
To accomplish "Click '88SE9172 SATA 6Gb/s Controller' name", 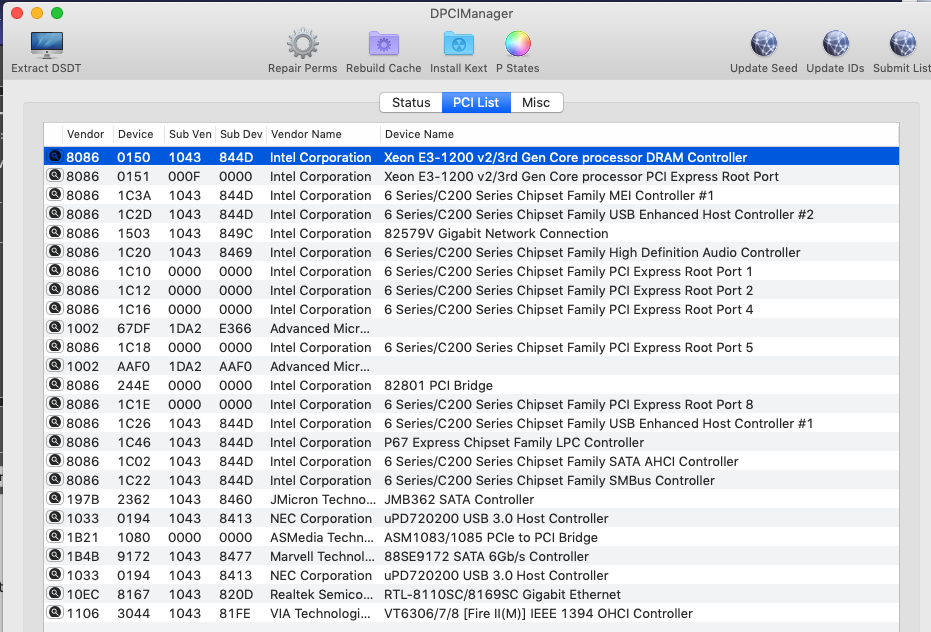I will pos(486,557).
